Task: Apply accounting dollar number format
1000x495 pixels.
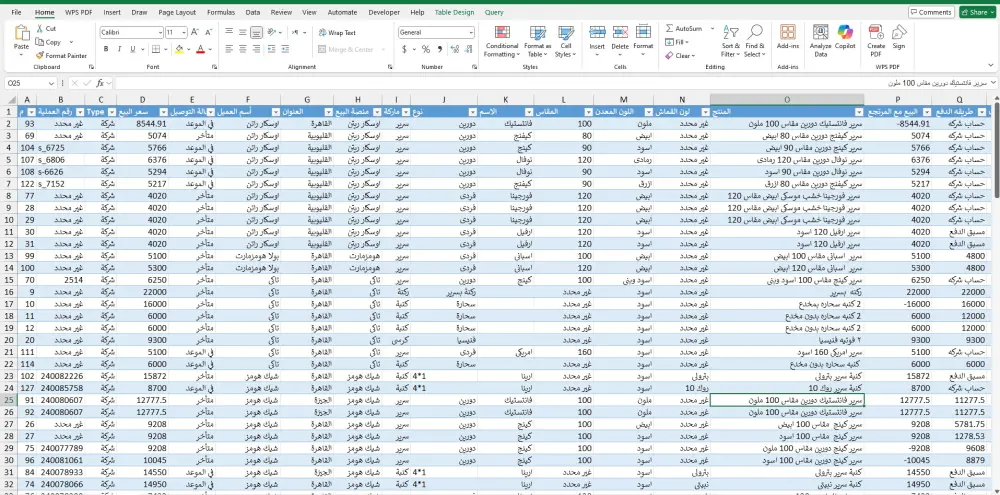Action: [404, 49]
